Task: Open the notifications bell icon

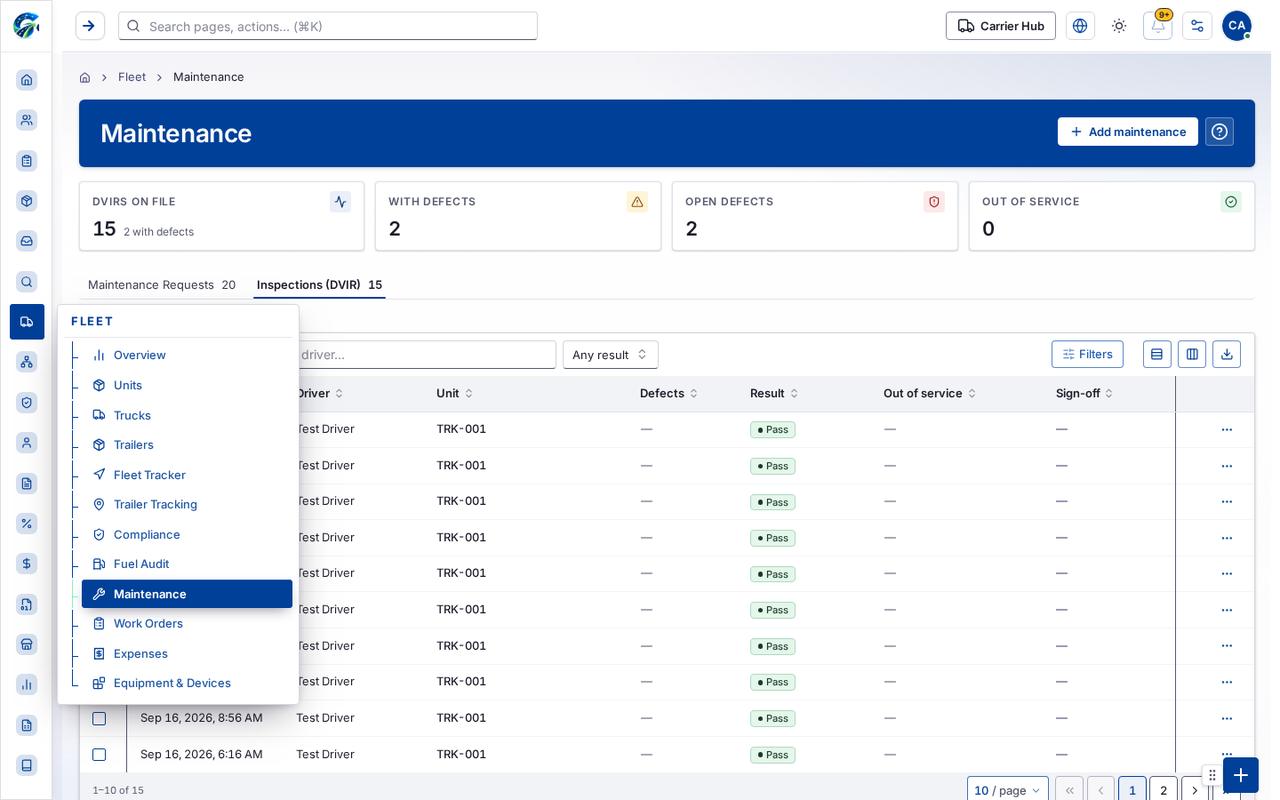Action: coord(1157,26)
